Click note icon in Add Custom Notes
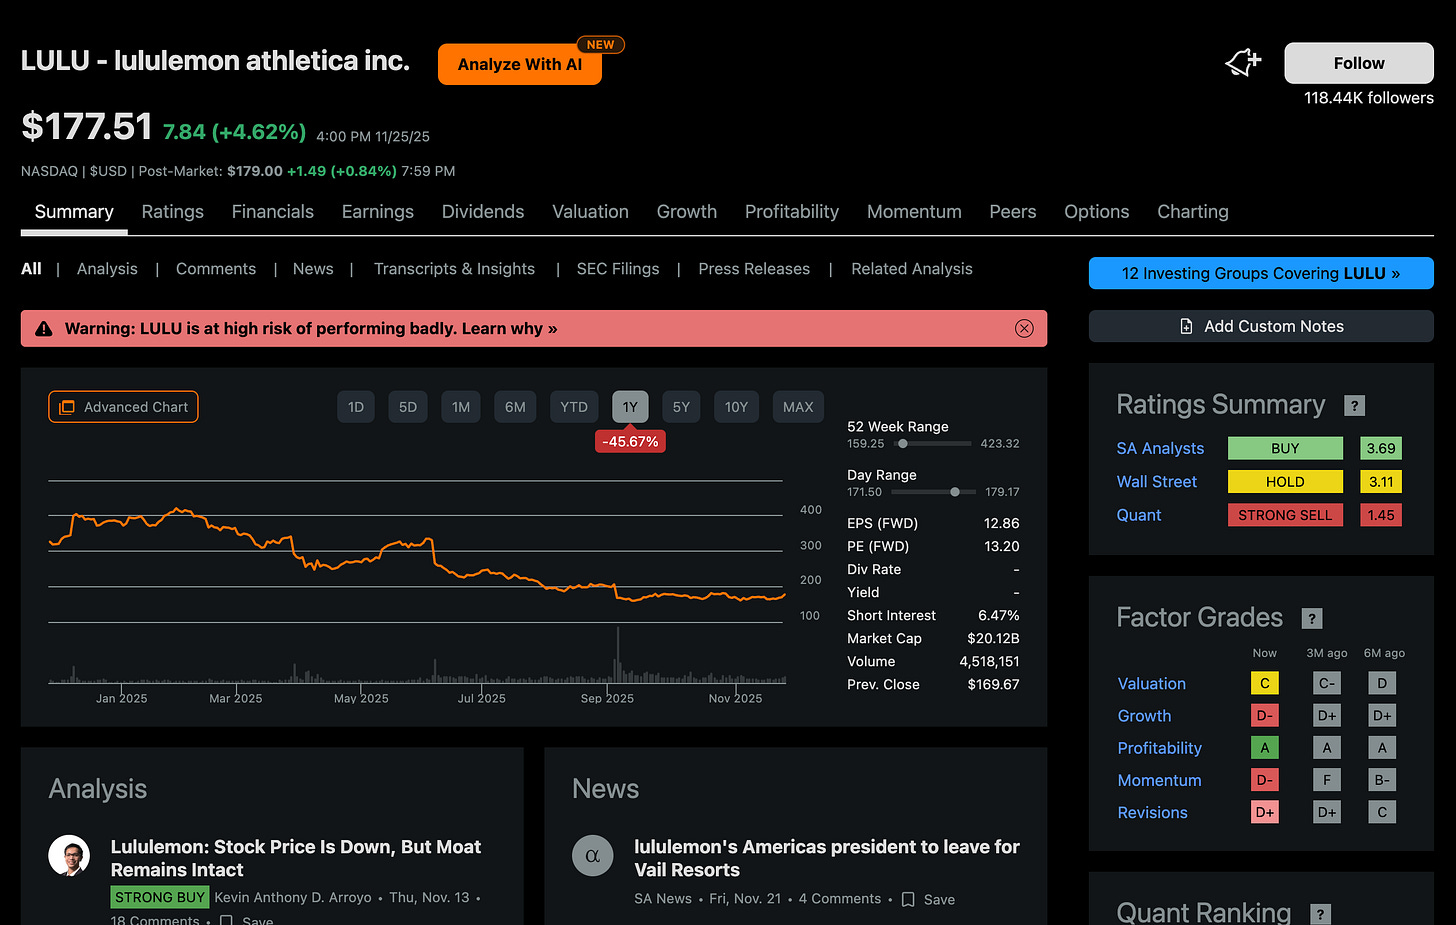The image size is (1456, 925). coord(1186,326)
